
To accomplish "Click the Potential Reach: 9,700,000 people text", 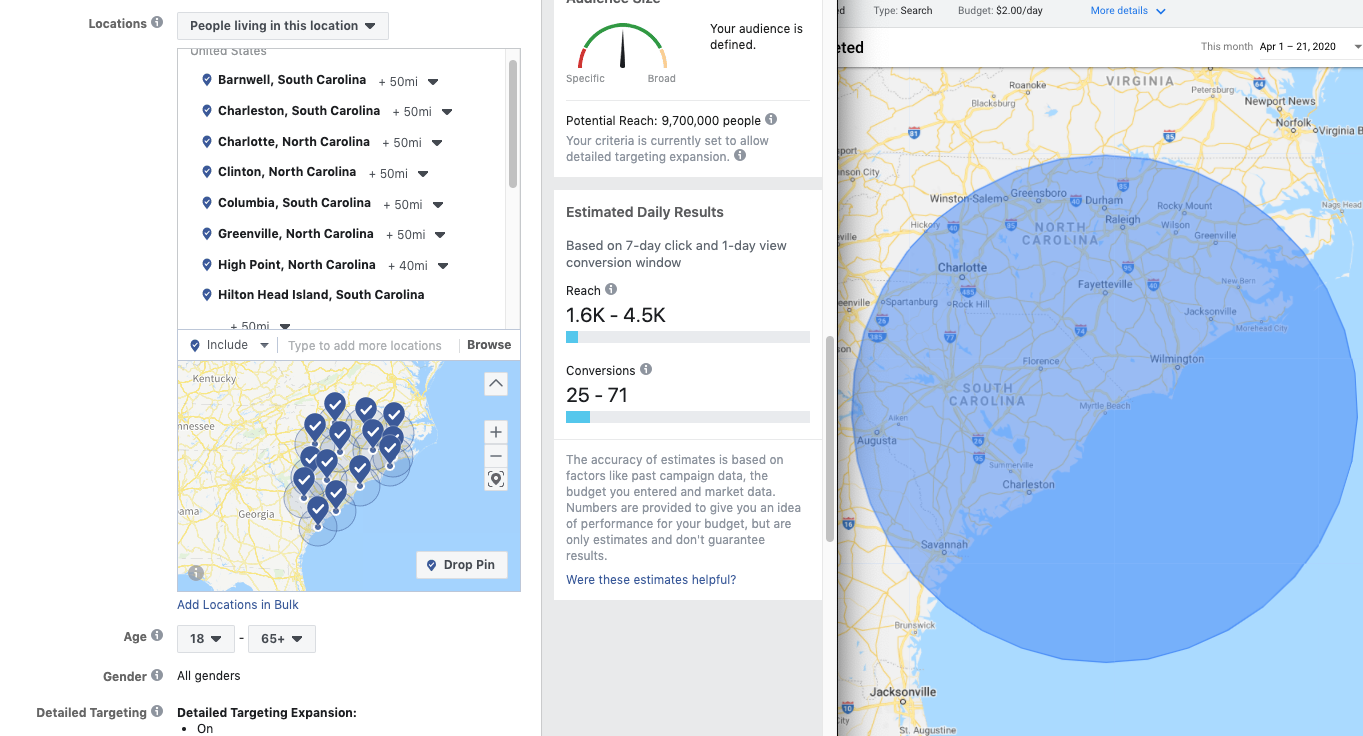I will [663, 120].
